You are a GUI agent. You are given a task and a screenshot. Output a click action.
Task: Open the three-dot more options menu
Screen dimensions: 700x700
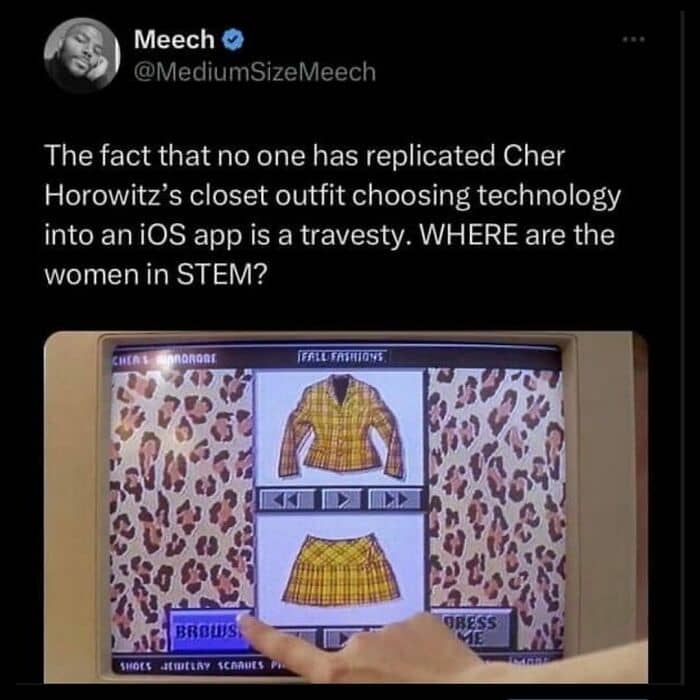point(633,40)
